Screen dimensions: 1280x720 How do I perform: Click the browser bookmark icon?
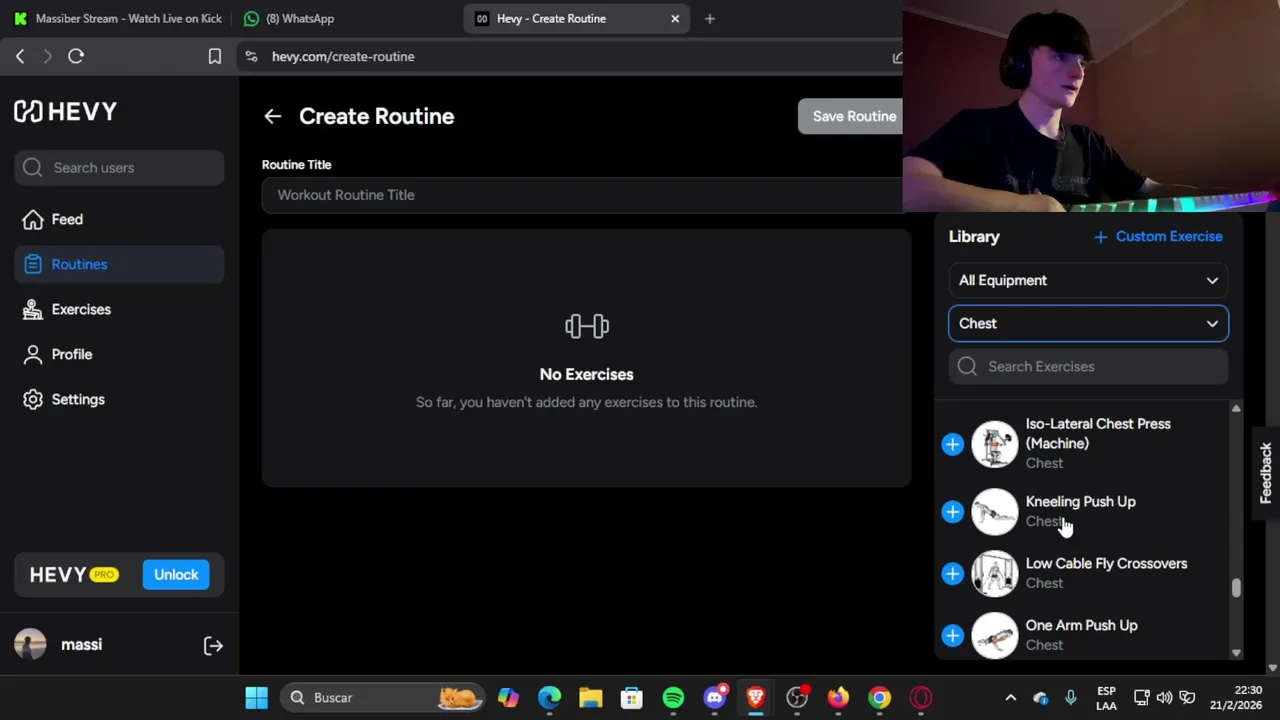click(214, 57)
